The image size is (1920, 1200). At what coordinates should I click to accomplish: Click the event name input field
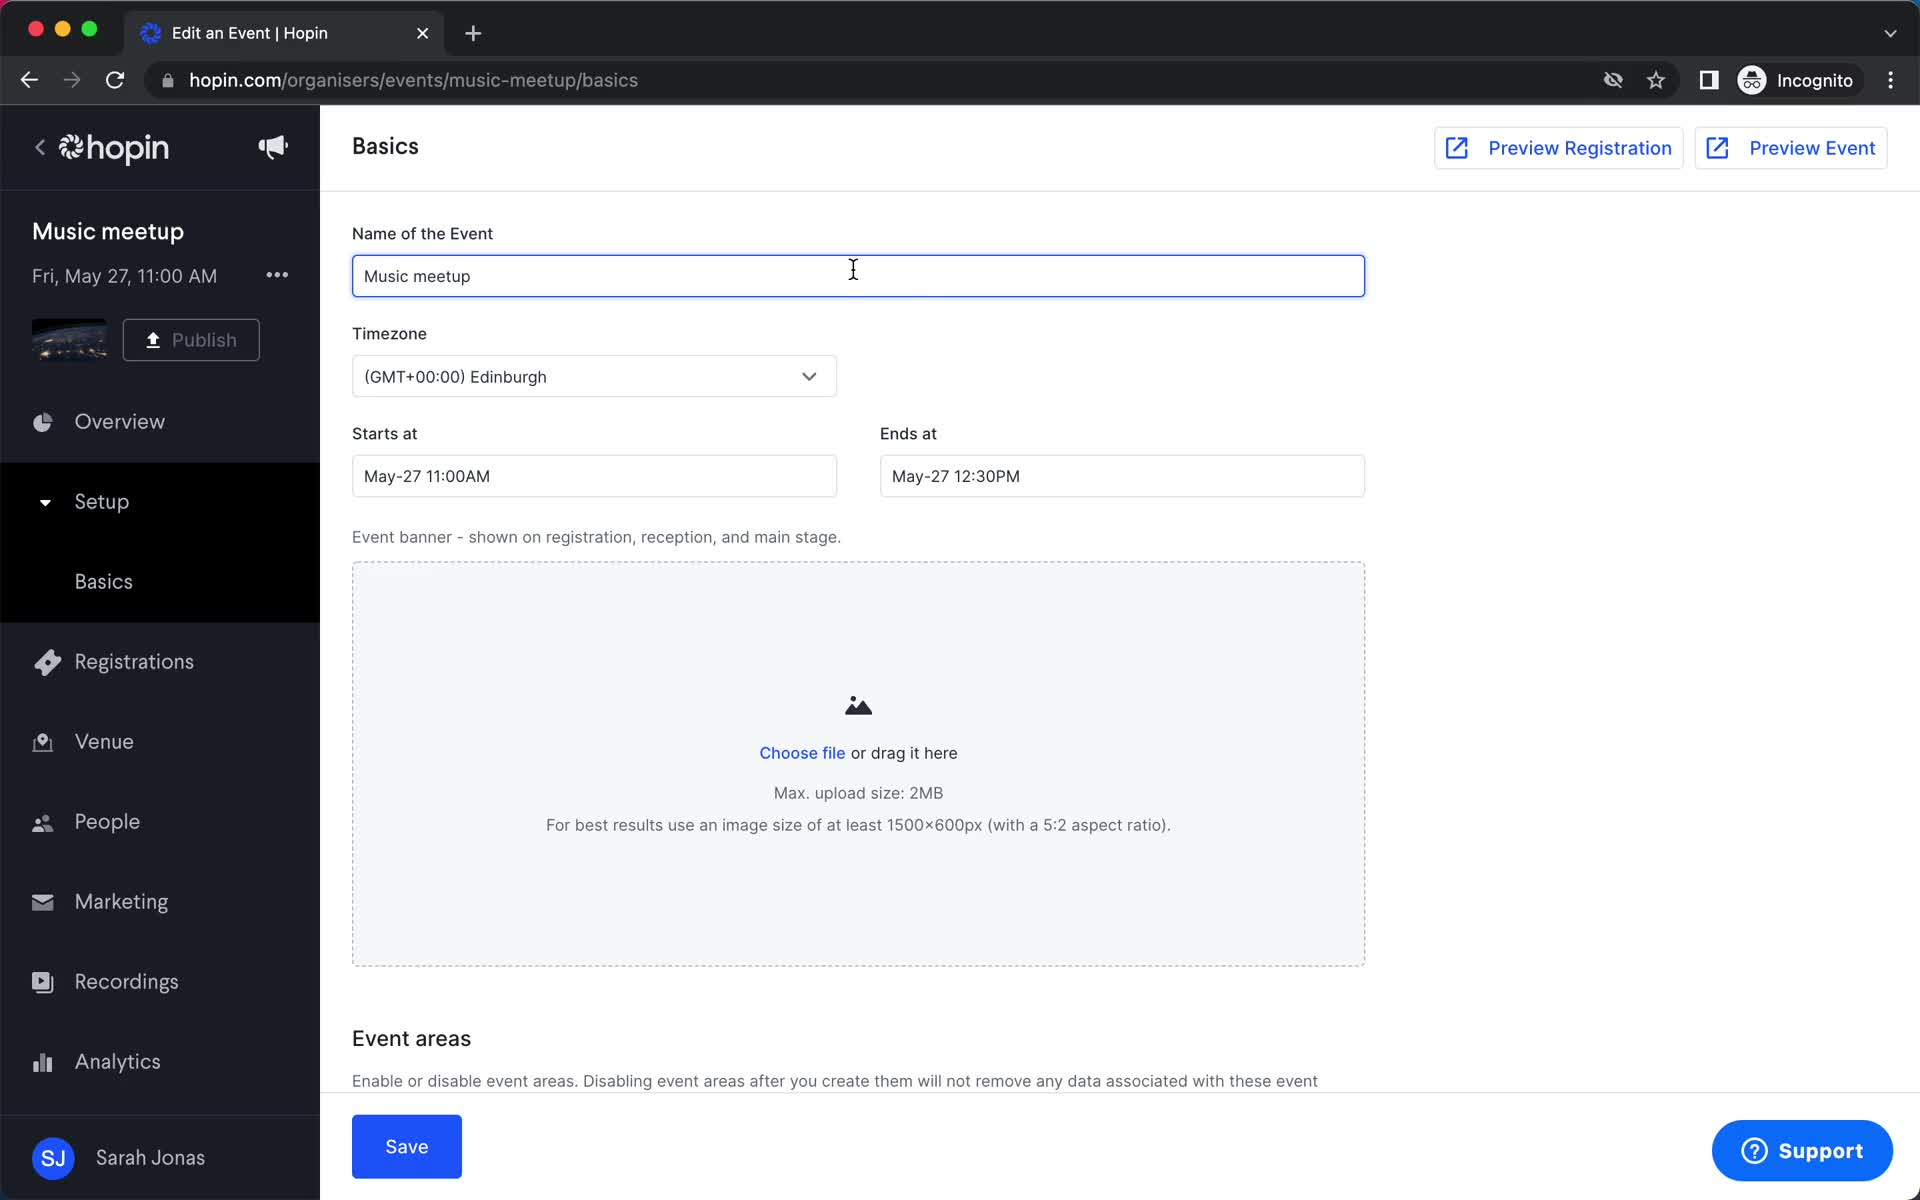(x=857, y=275)
